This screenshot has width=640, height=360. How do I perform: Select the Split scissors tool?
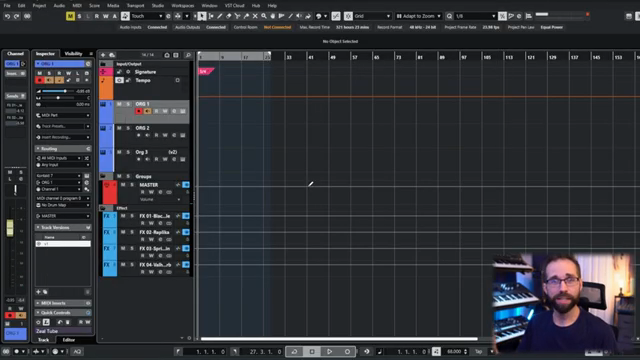coord(237,16)
